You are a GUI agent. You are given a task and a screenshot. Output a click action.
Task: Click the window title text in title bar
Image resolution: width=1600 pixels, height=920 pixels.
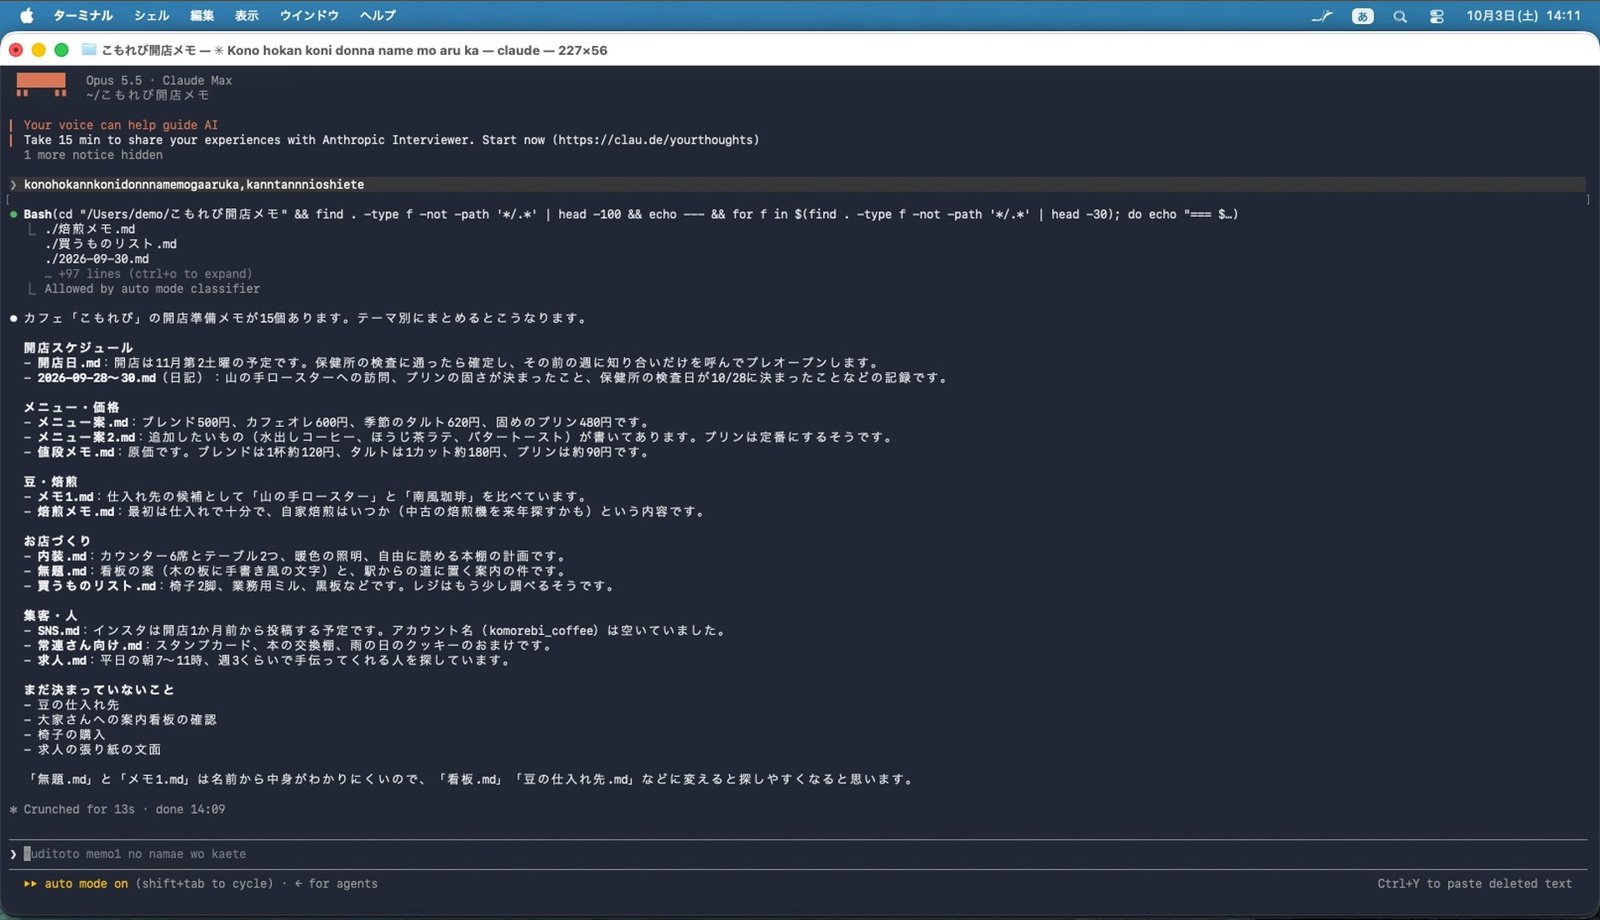click(x=354, y=50)
